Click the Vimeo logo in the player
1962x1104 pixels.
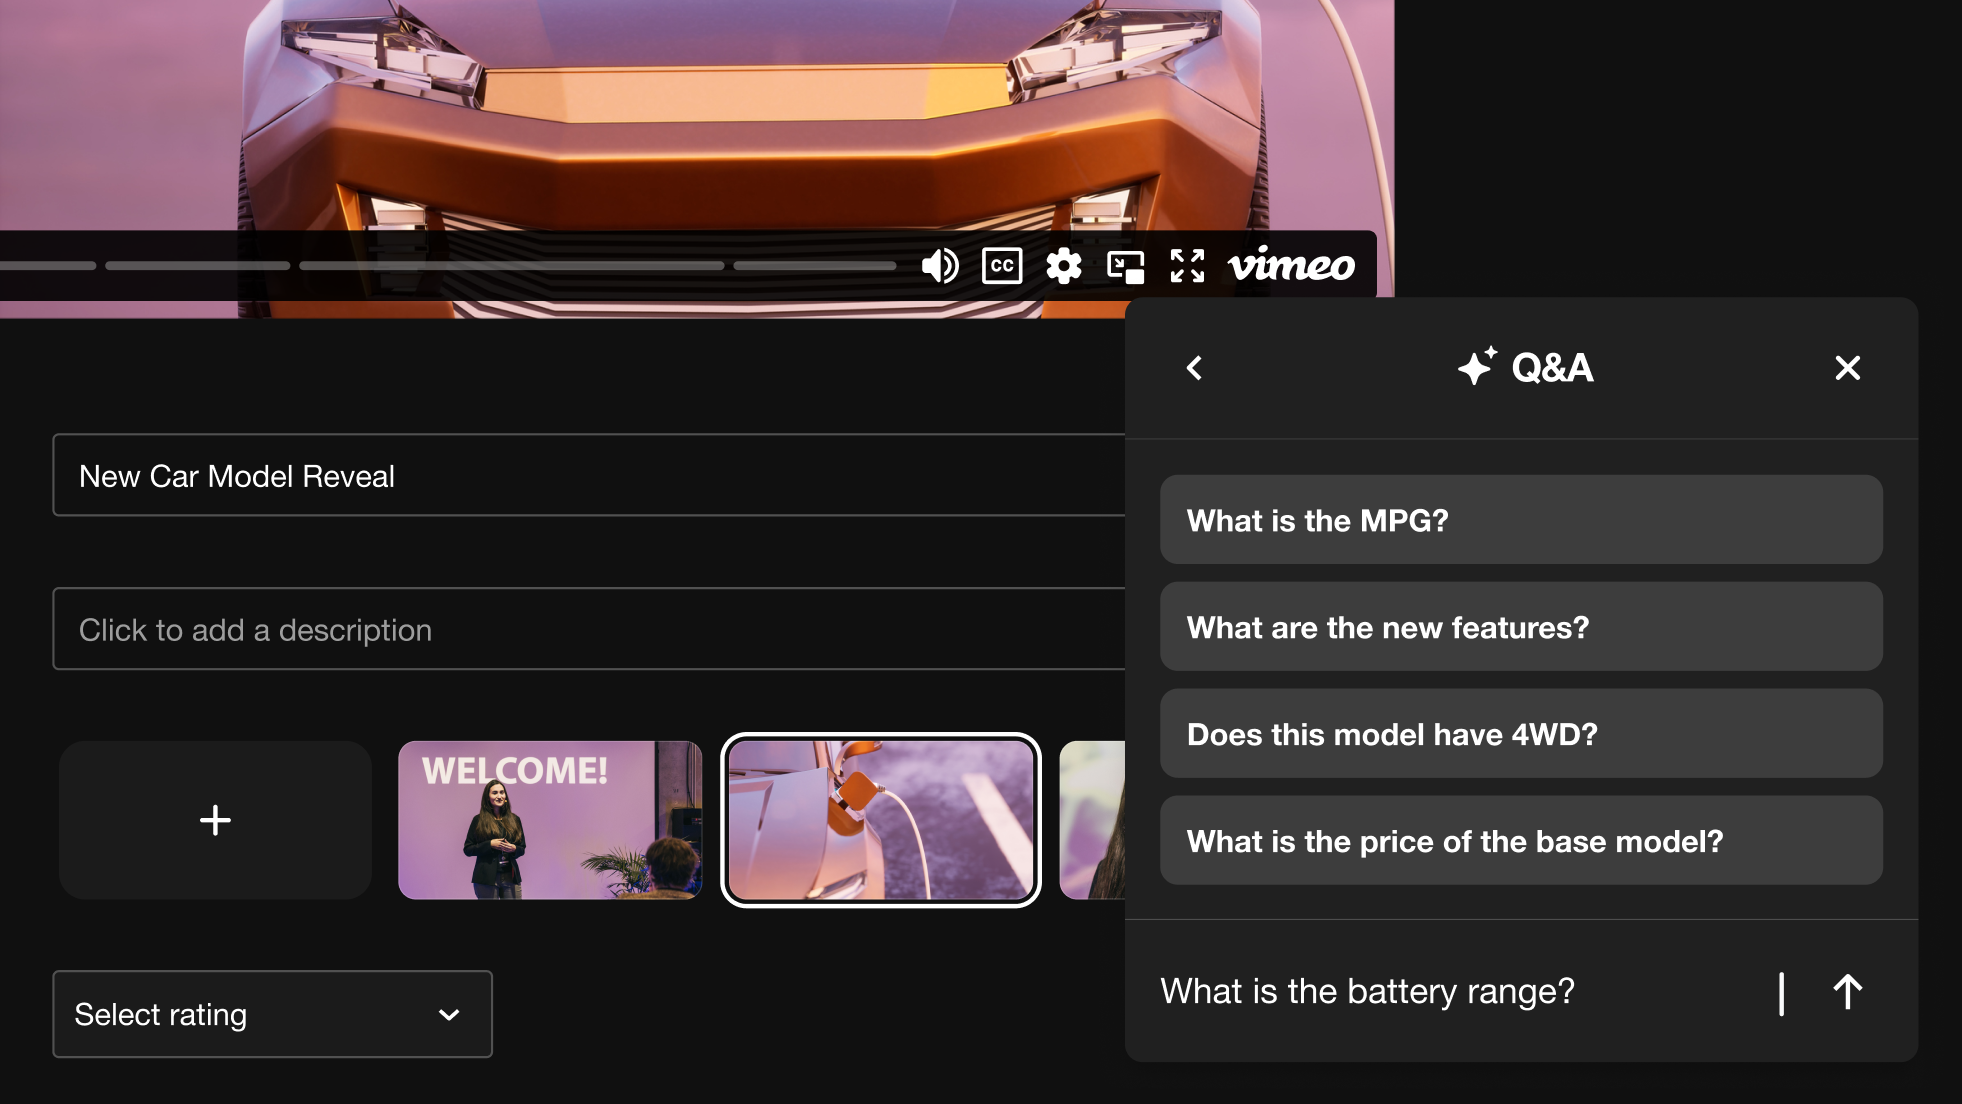tap(1291, 265)
